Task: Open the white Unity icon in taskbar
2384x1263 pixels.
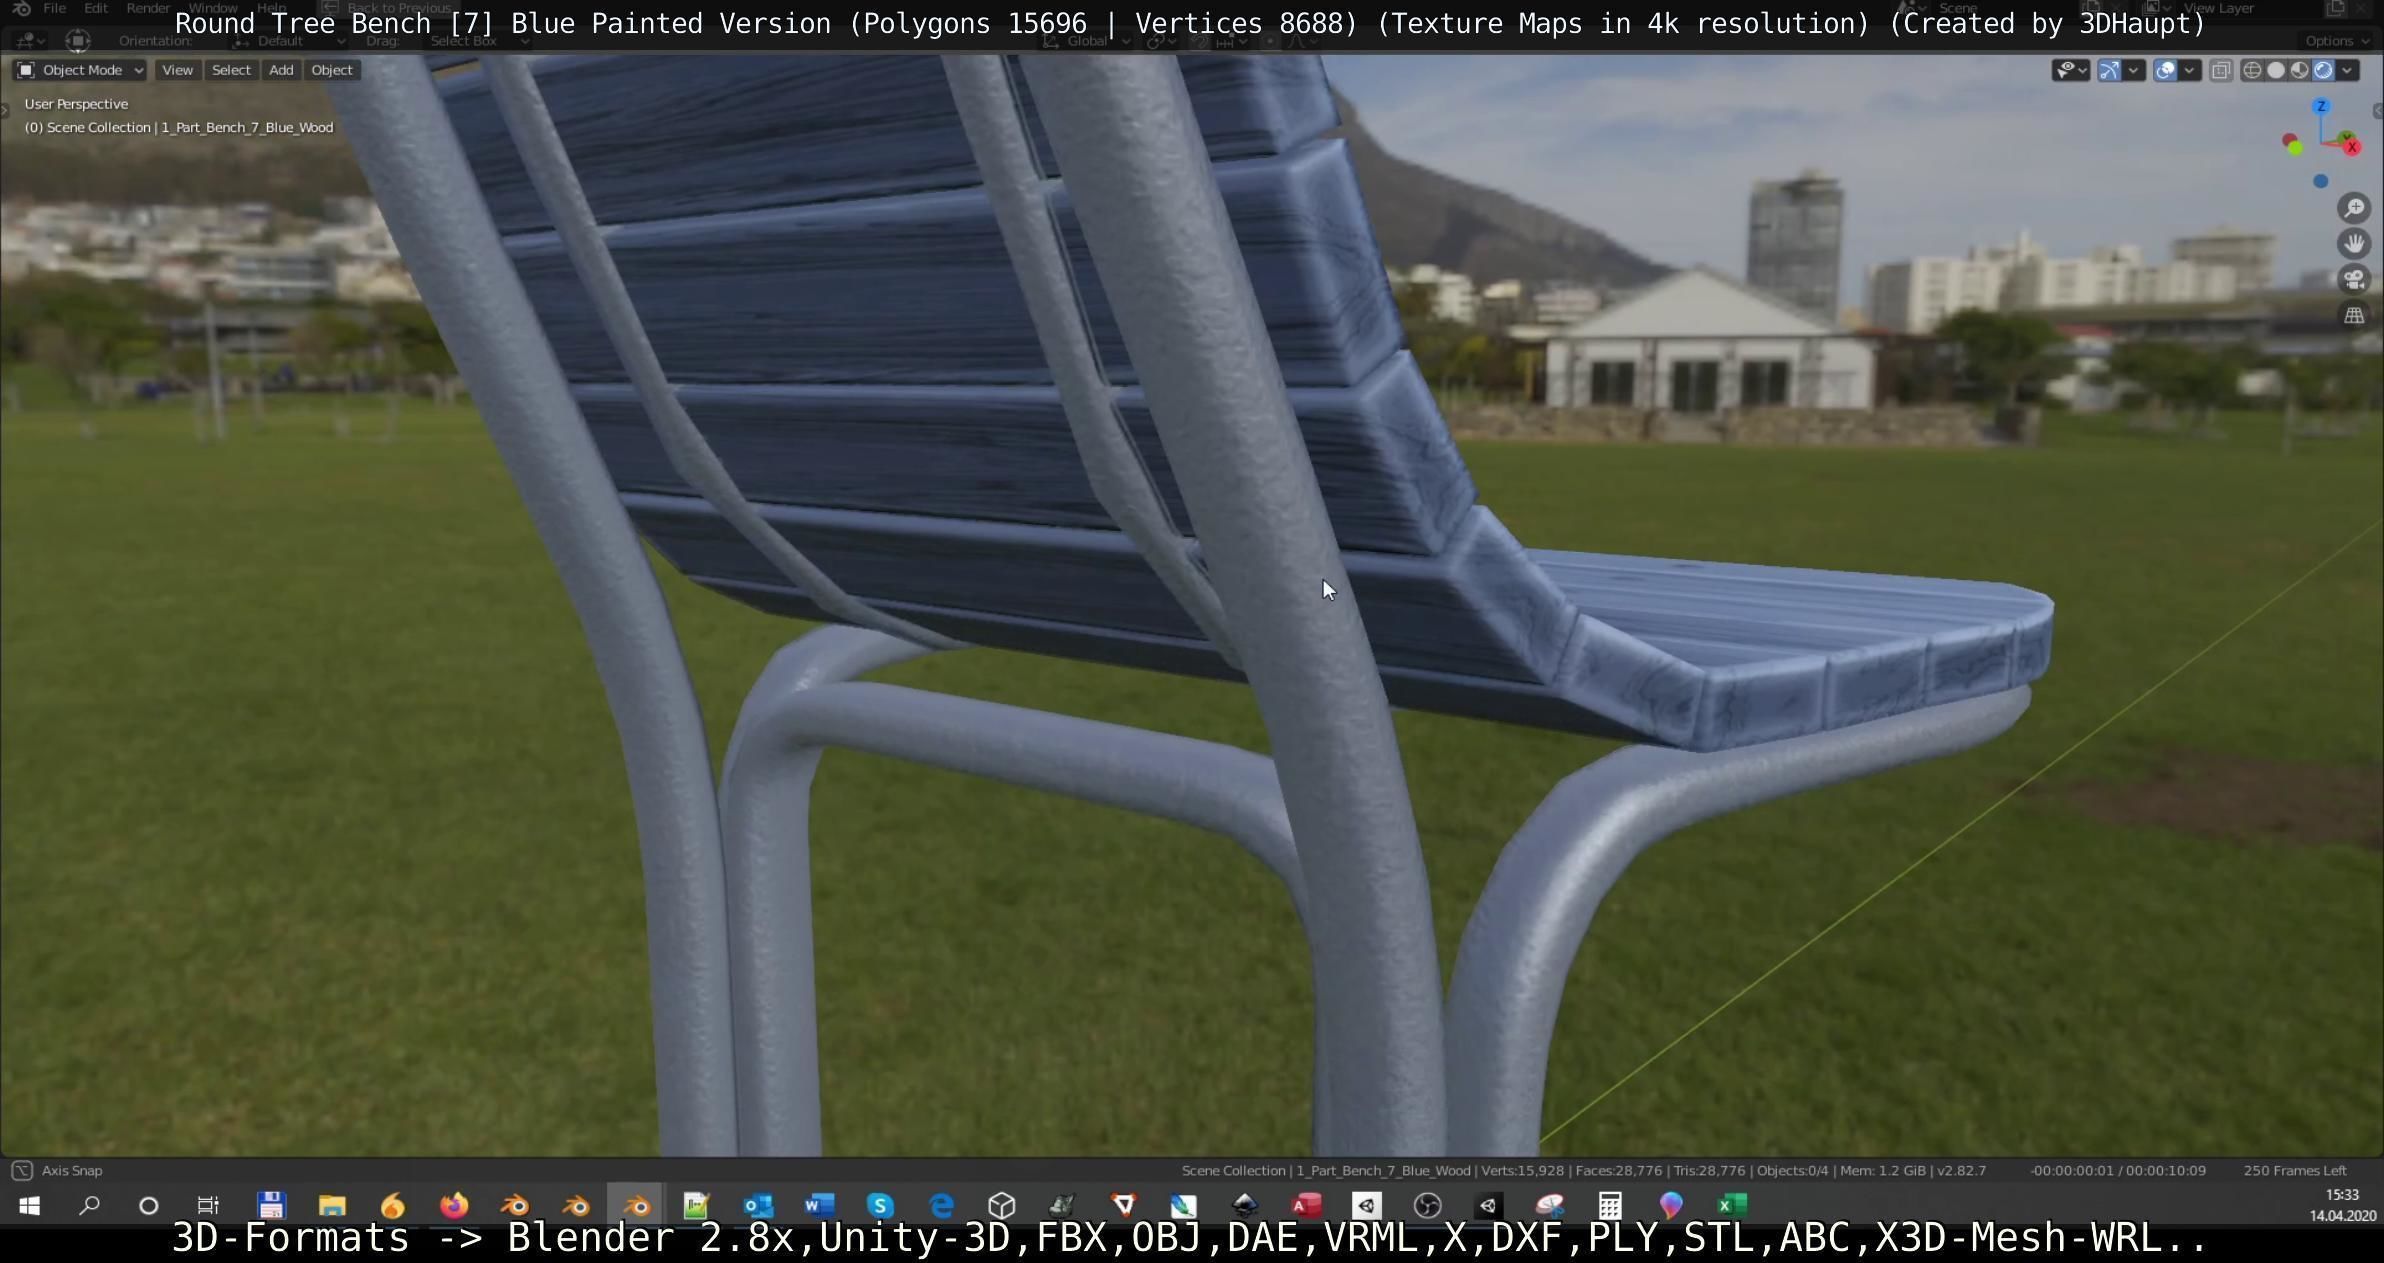Action: click(1367, 1205)
